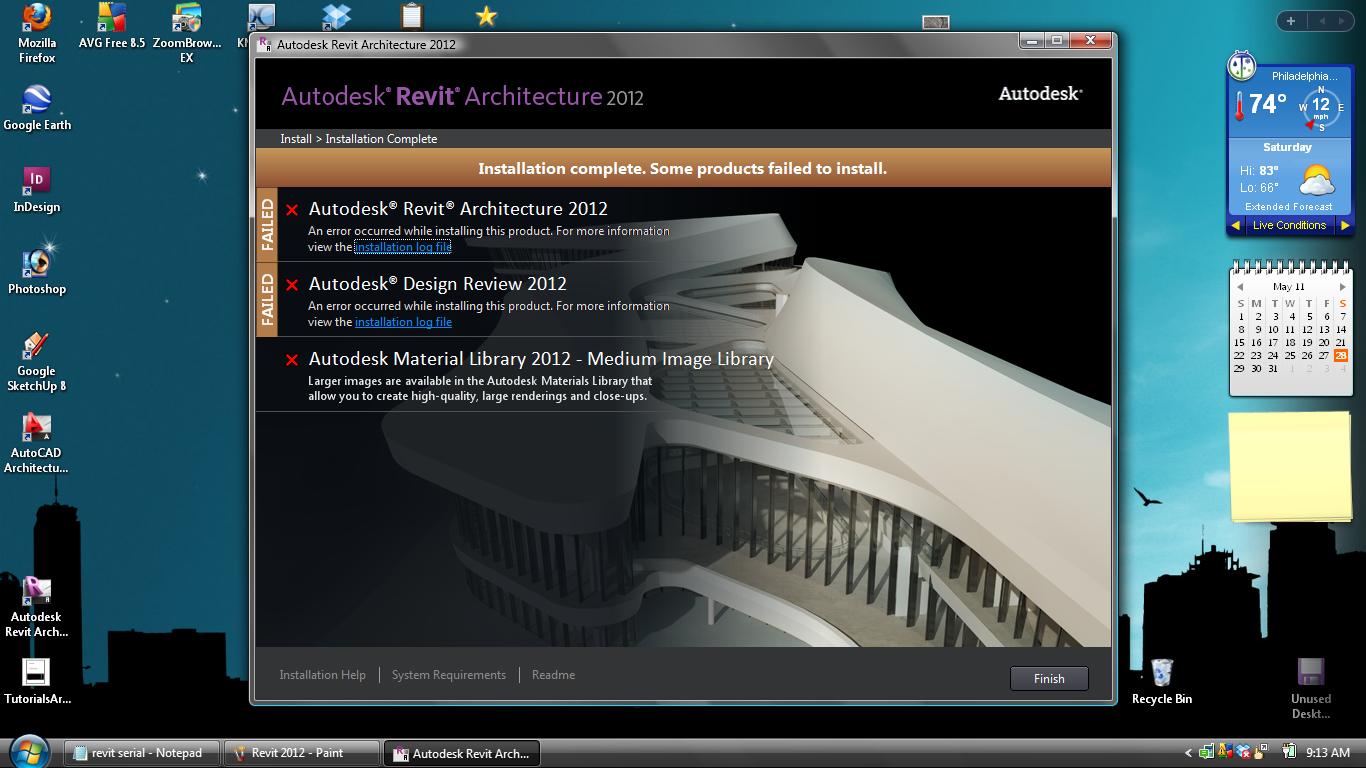The image size is (1366, 768).
Task: Open Dropbox tray icon with red X
Action: pyautogui.click(x=1243, y=752)
